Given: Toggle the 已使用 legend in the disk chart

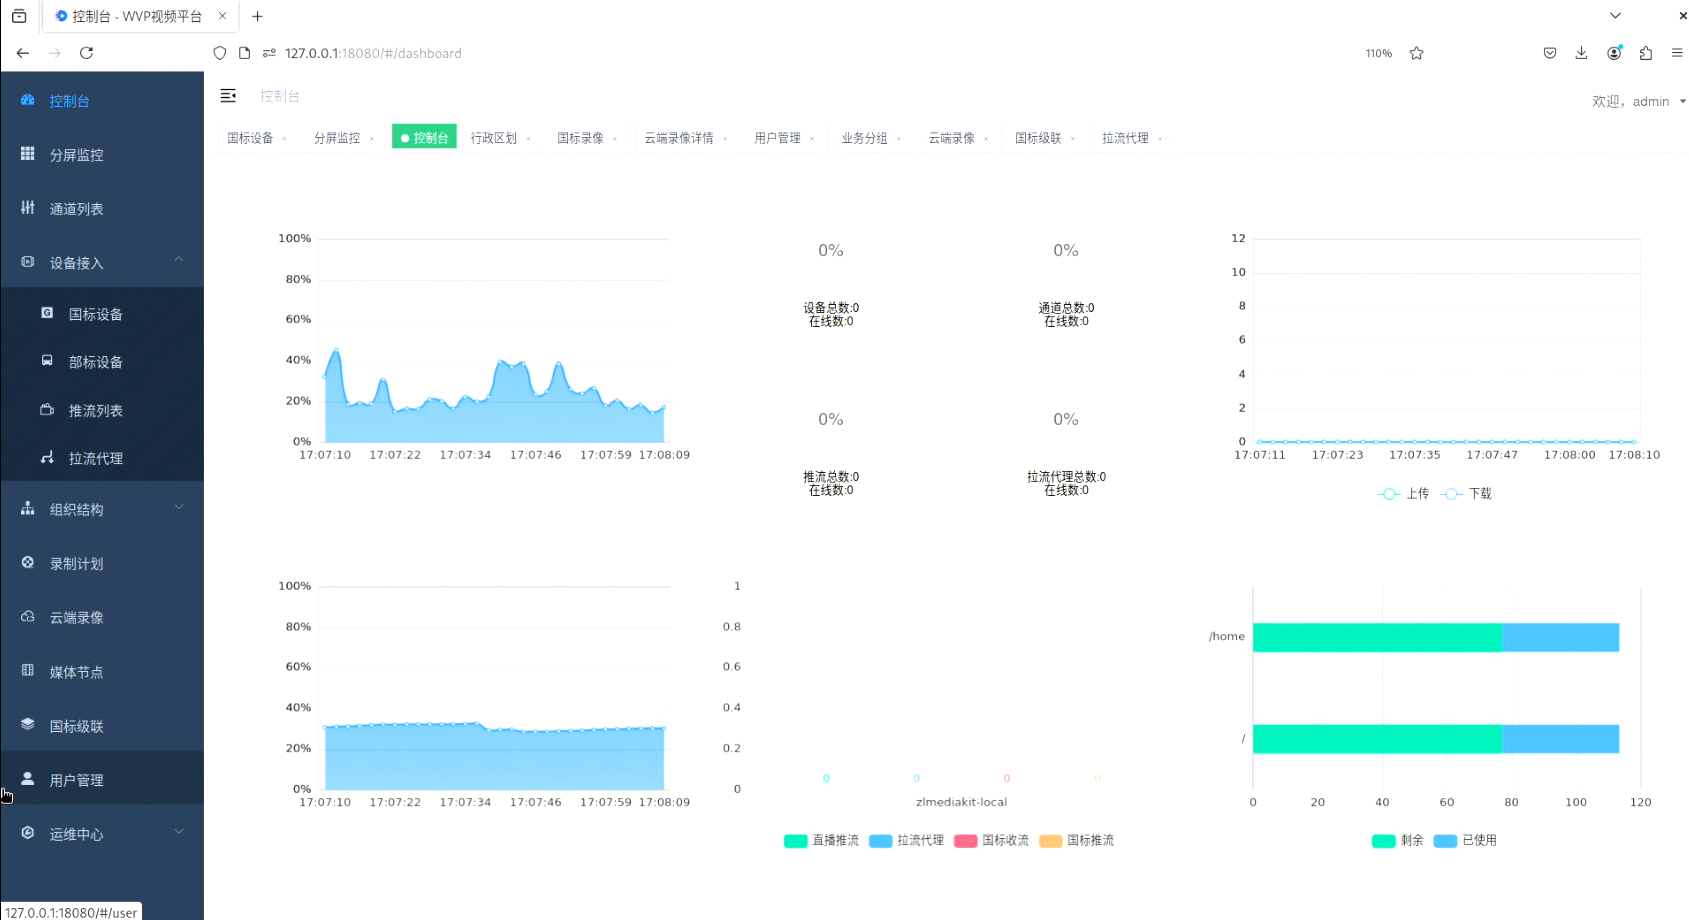Looking at the screenshot, I should [x=1465, y=841].
